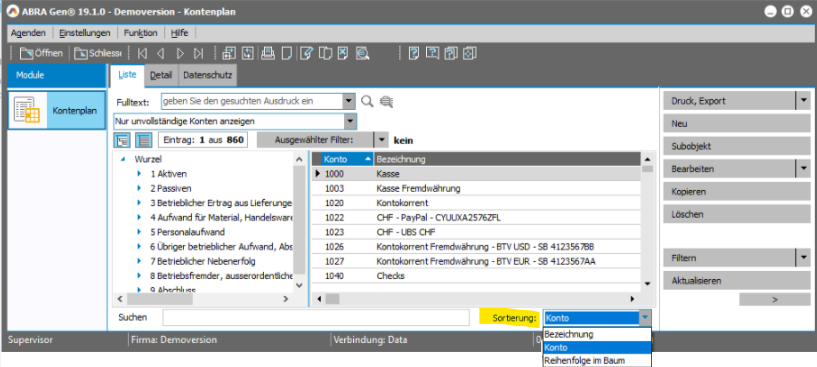Select the Liste tab
This screenshot has height=367, width=817.
click(127, 75)
